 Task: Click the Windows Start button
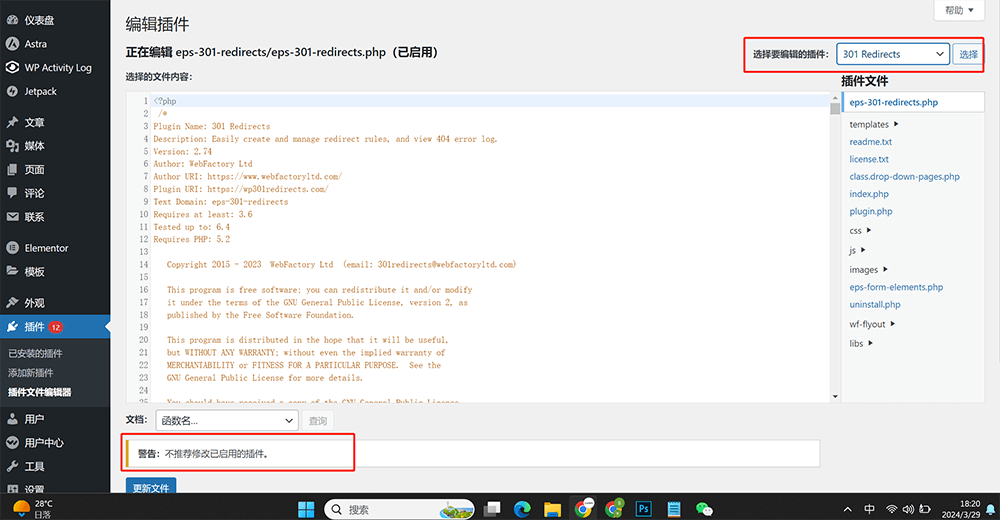[306, 509]
